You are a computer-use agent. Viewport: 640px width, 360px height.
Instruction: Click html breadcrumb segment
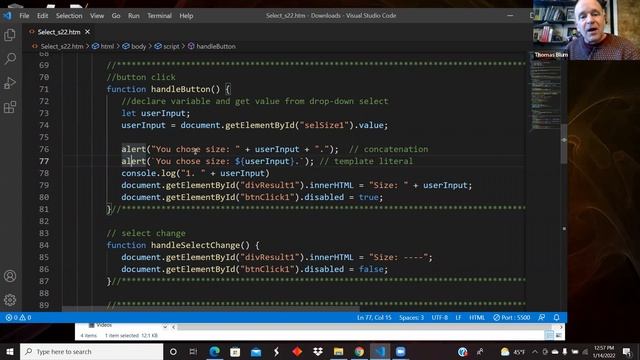(x=107, y=46)
